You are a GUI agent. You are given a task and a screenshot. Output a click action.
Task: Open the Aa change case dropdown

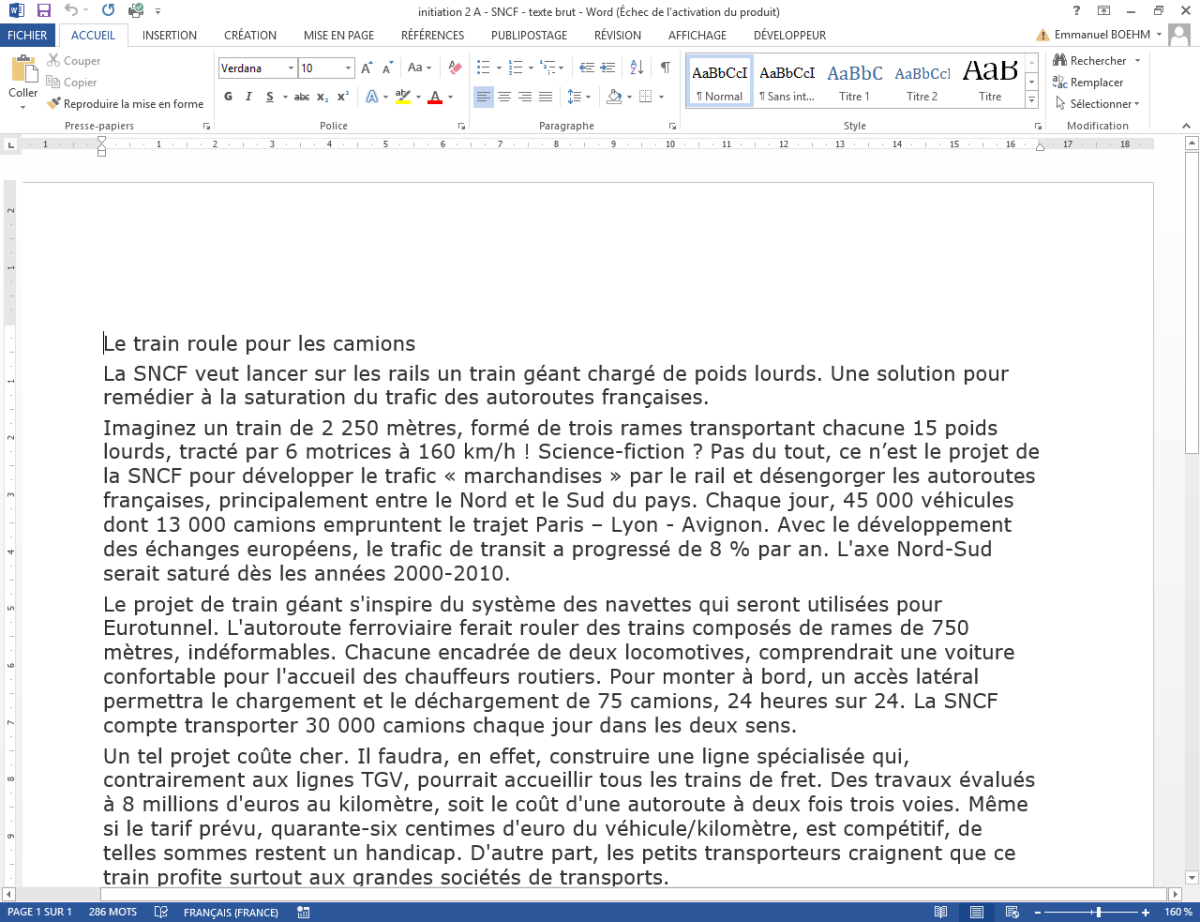point(421,68)
